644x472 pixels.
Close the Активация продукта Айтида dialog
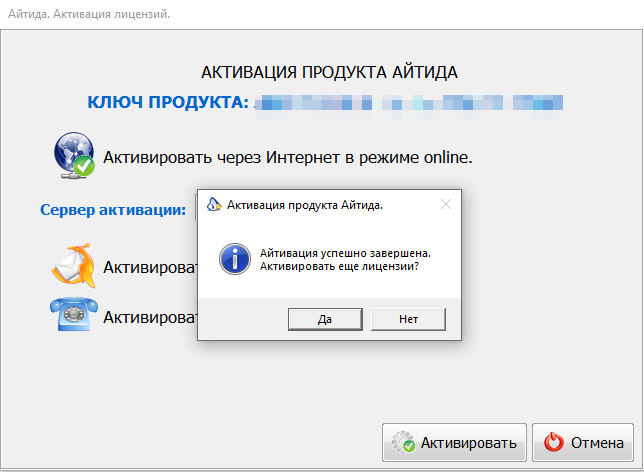pyautogui.click(x=446, y=204)
